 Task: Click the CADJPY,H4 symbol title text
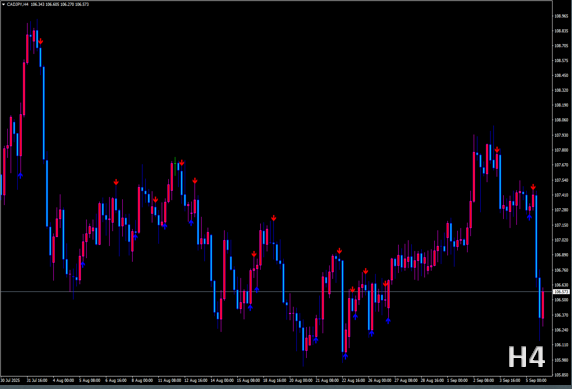[x=18, y=4]
